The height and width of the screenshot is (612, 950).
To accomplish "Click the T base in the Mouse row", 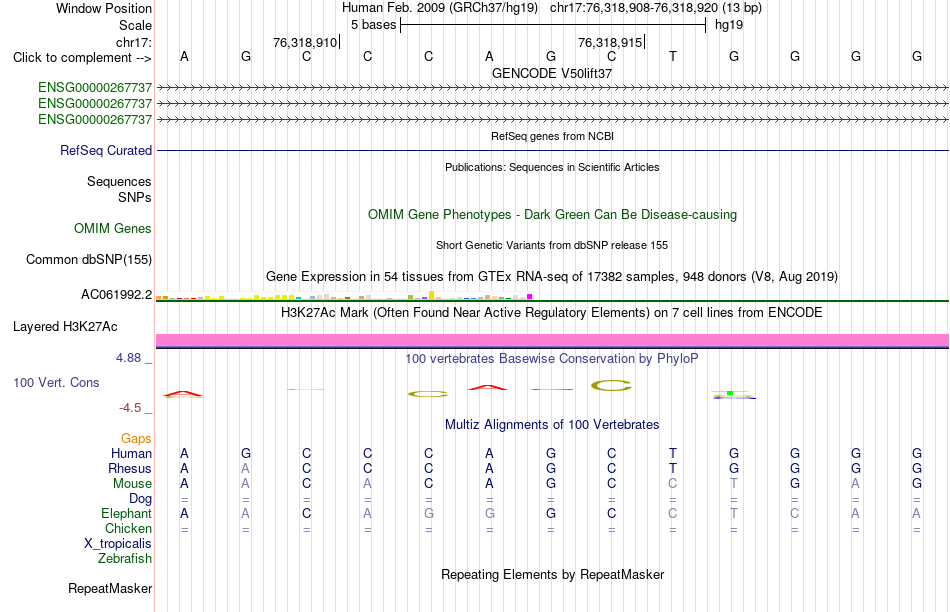I will [x=734, y=484].
